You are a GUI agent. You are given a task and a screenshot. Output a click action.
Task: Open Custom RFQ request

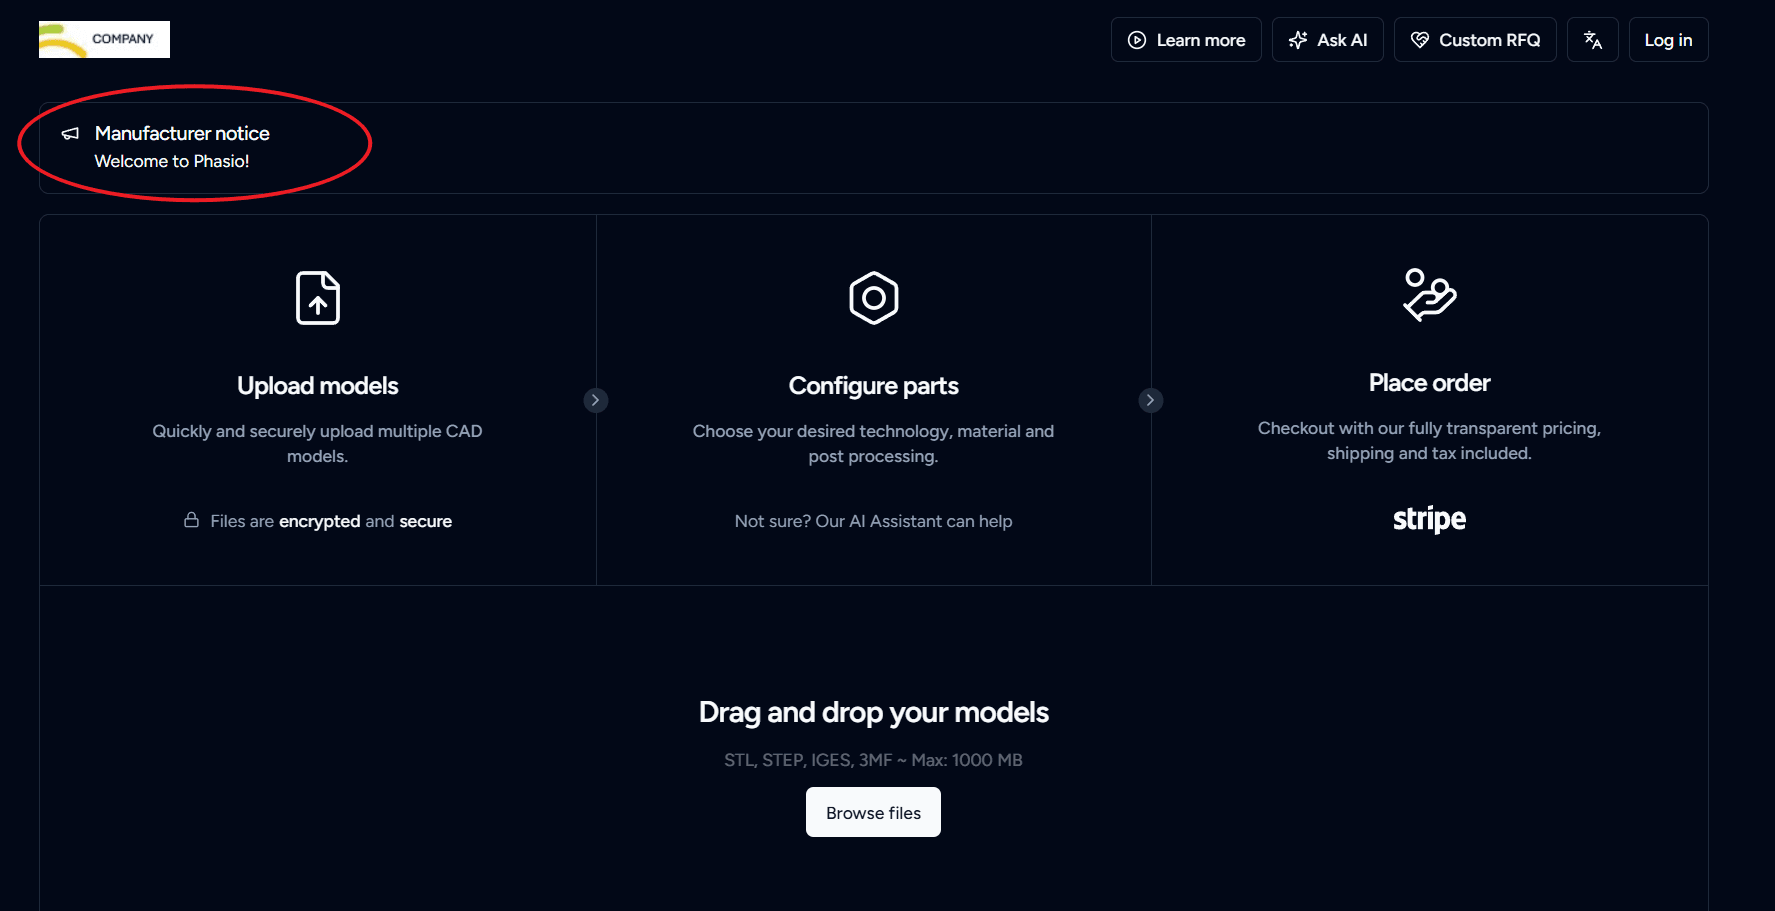1475,40
